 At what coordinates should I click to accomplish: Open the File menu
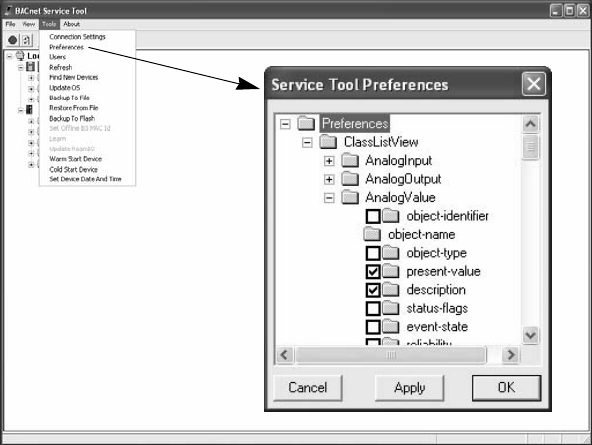point(10,24)
